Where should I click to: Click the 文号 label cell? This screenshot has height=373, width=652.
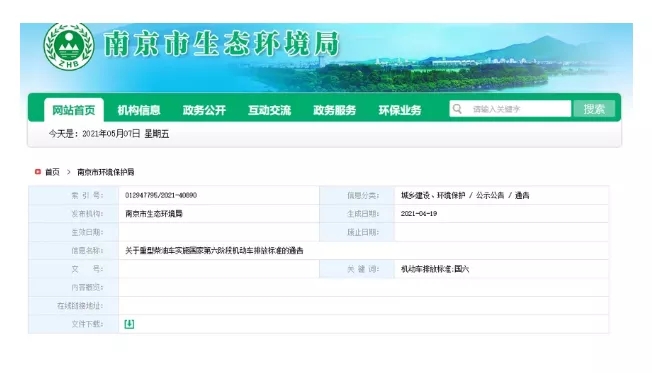(x=74, y=269)
